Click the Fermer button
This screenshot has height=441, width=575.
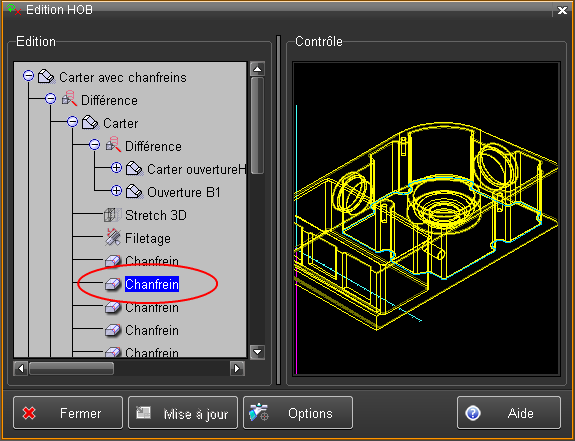(x=68, y=413)
